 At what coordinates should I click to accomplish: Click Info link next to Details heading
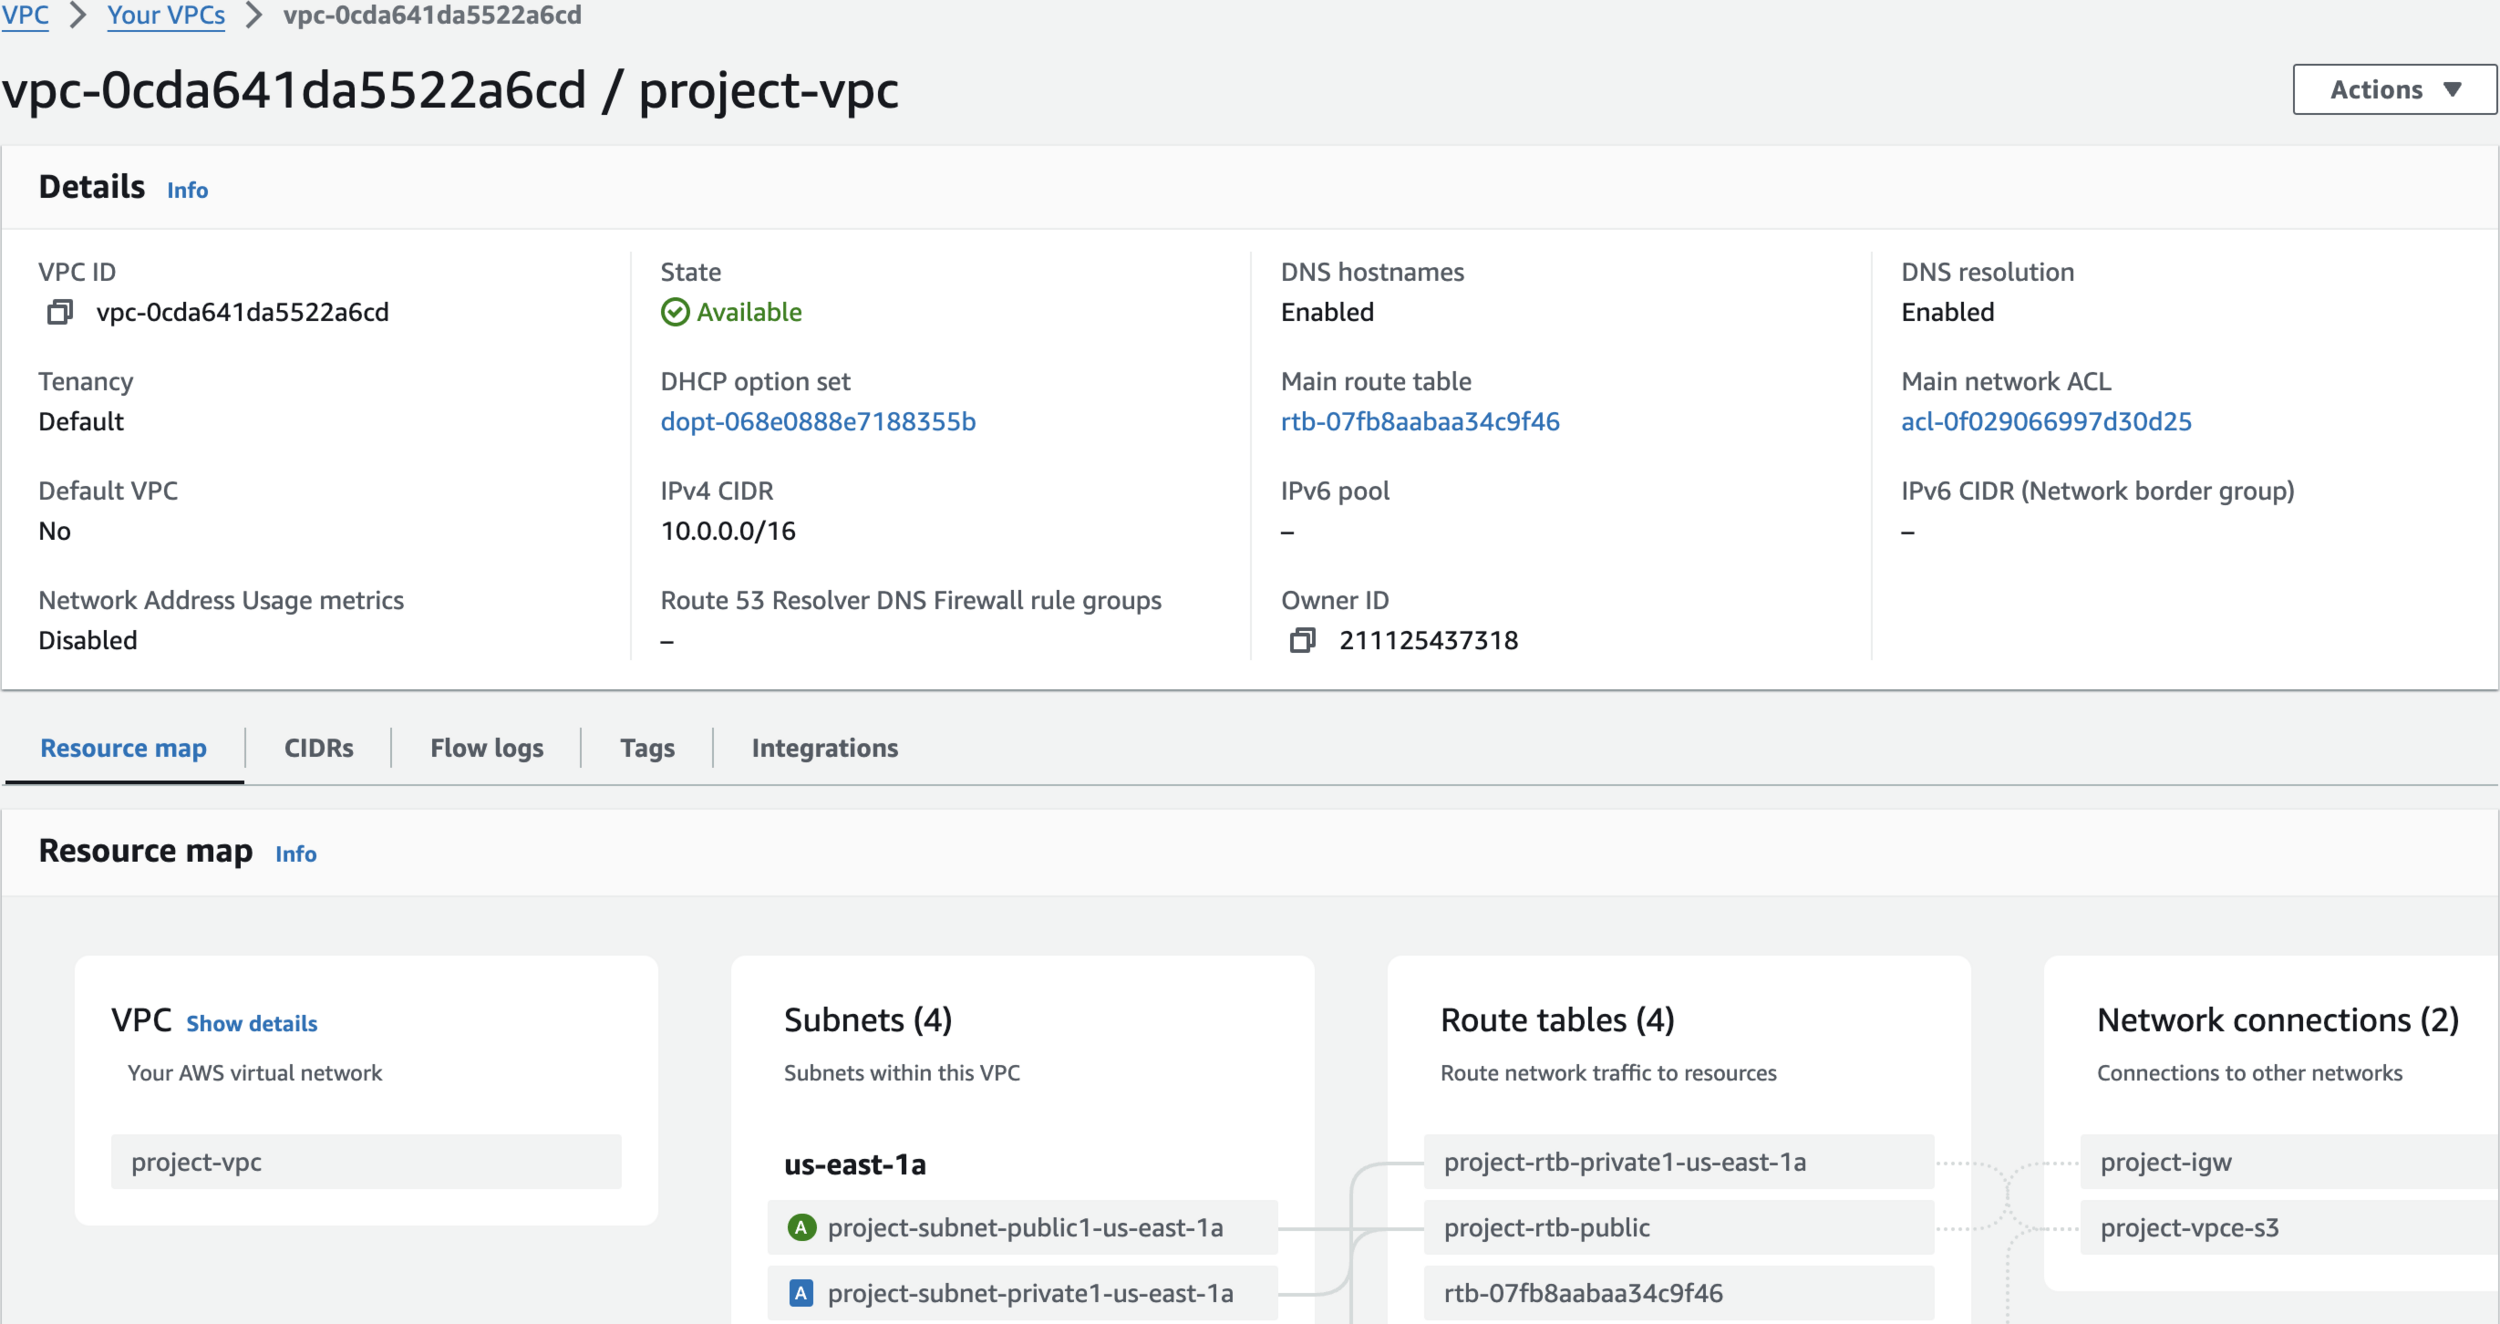point(187,190)
